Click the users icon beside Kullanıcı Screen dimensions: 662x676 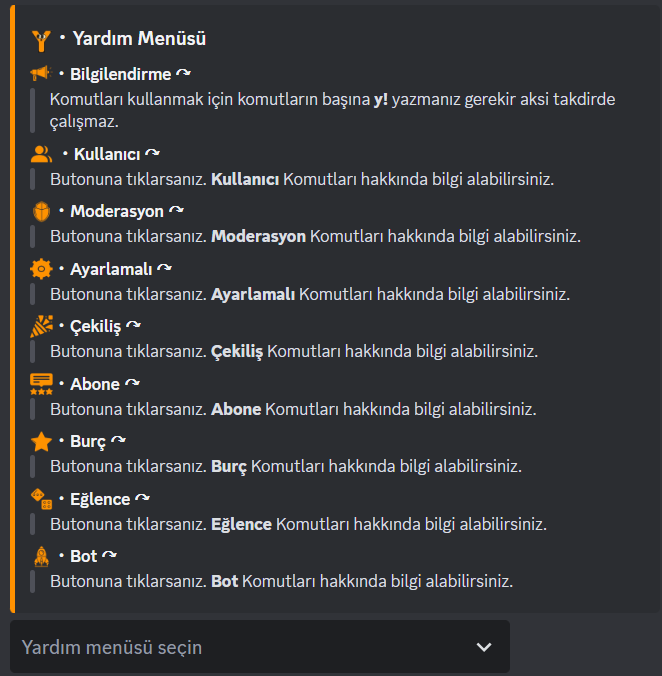coord(41,154)
